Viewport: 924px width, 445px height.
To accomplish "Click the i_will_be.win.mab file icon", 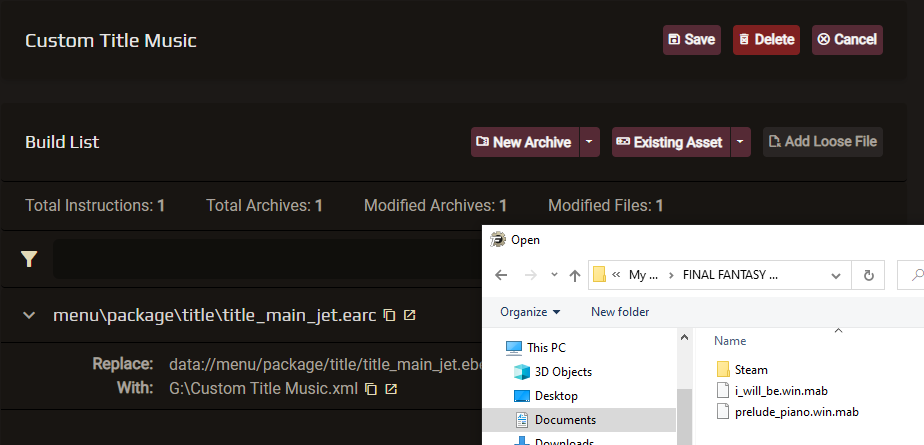I will coord(724,390).
